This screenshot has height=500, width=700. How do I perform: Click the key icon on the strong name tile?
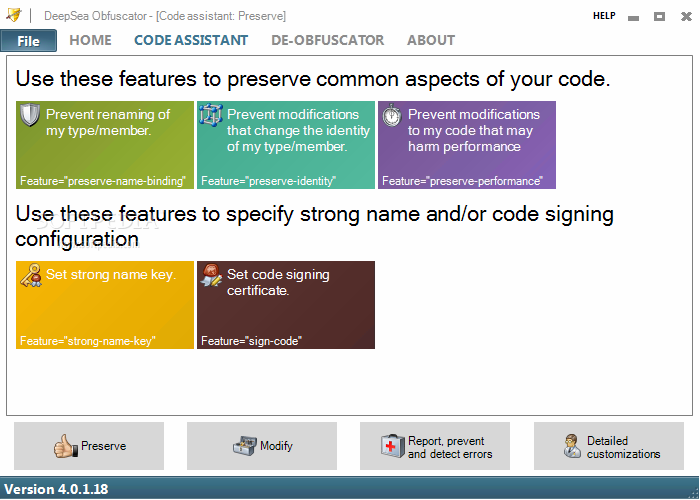tap(31, 275)
